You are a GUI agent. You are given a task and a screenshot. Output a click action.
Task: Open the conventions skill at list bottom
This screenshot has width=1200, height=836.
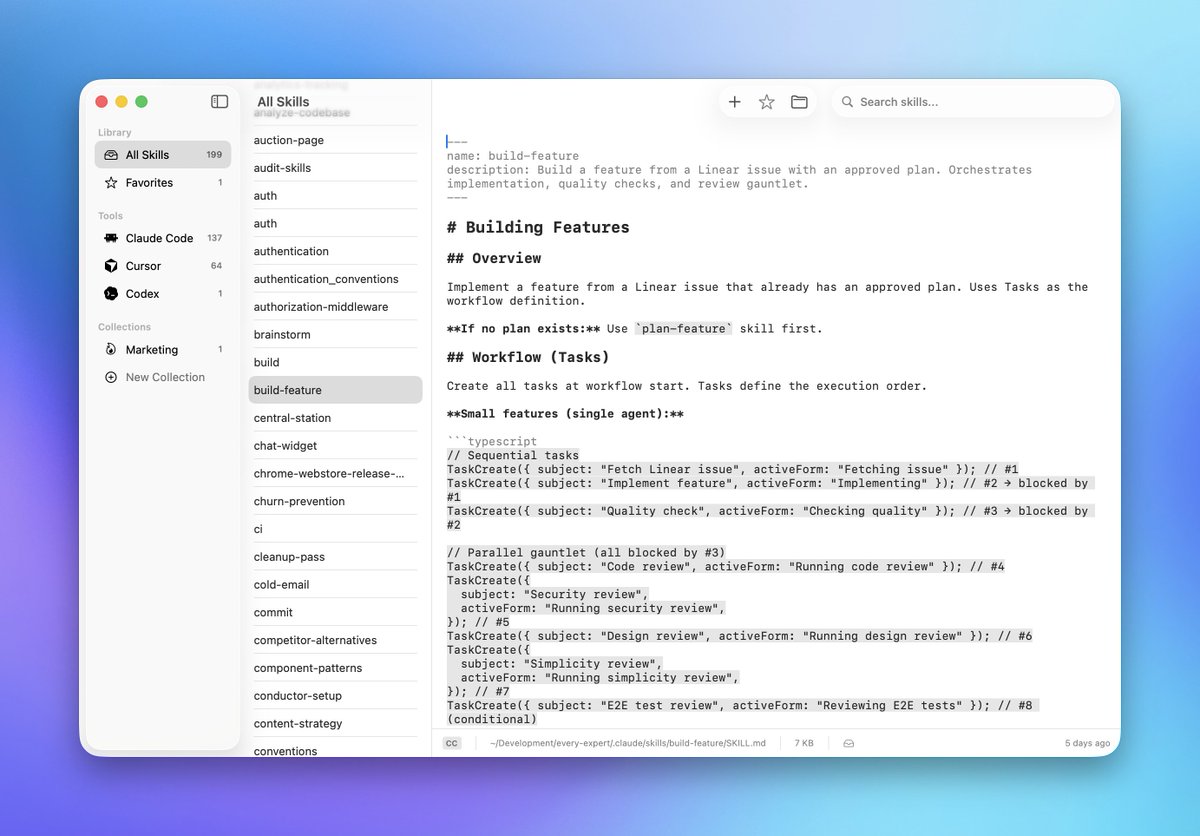coord(335,750)
